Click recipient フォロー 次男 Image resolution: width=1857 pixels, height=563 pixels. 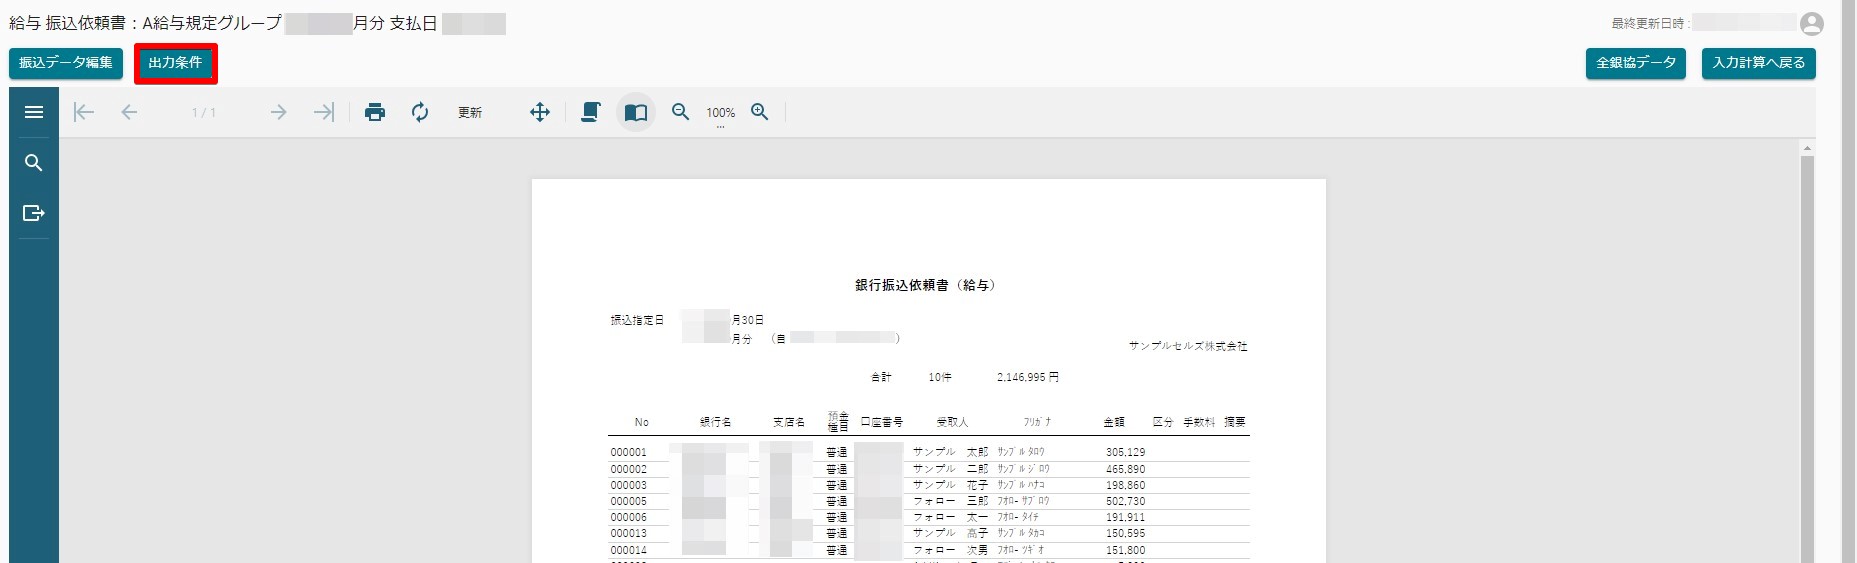point(950,550)
